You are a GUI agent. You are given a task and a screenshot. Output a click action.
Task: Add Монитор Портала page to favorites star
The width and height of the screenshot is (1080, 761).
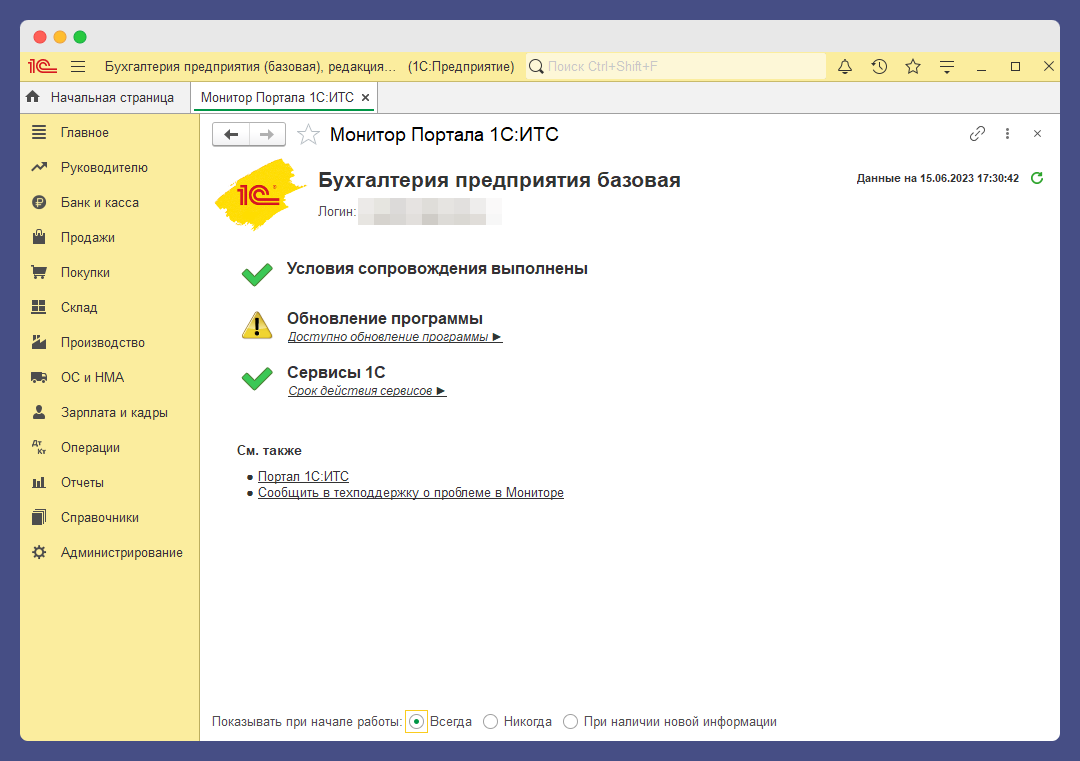[308, 134]
